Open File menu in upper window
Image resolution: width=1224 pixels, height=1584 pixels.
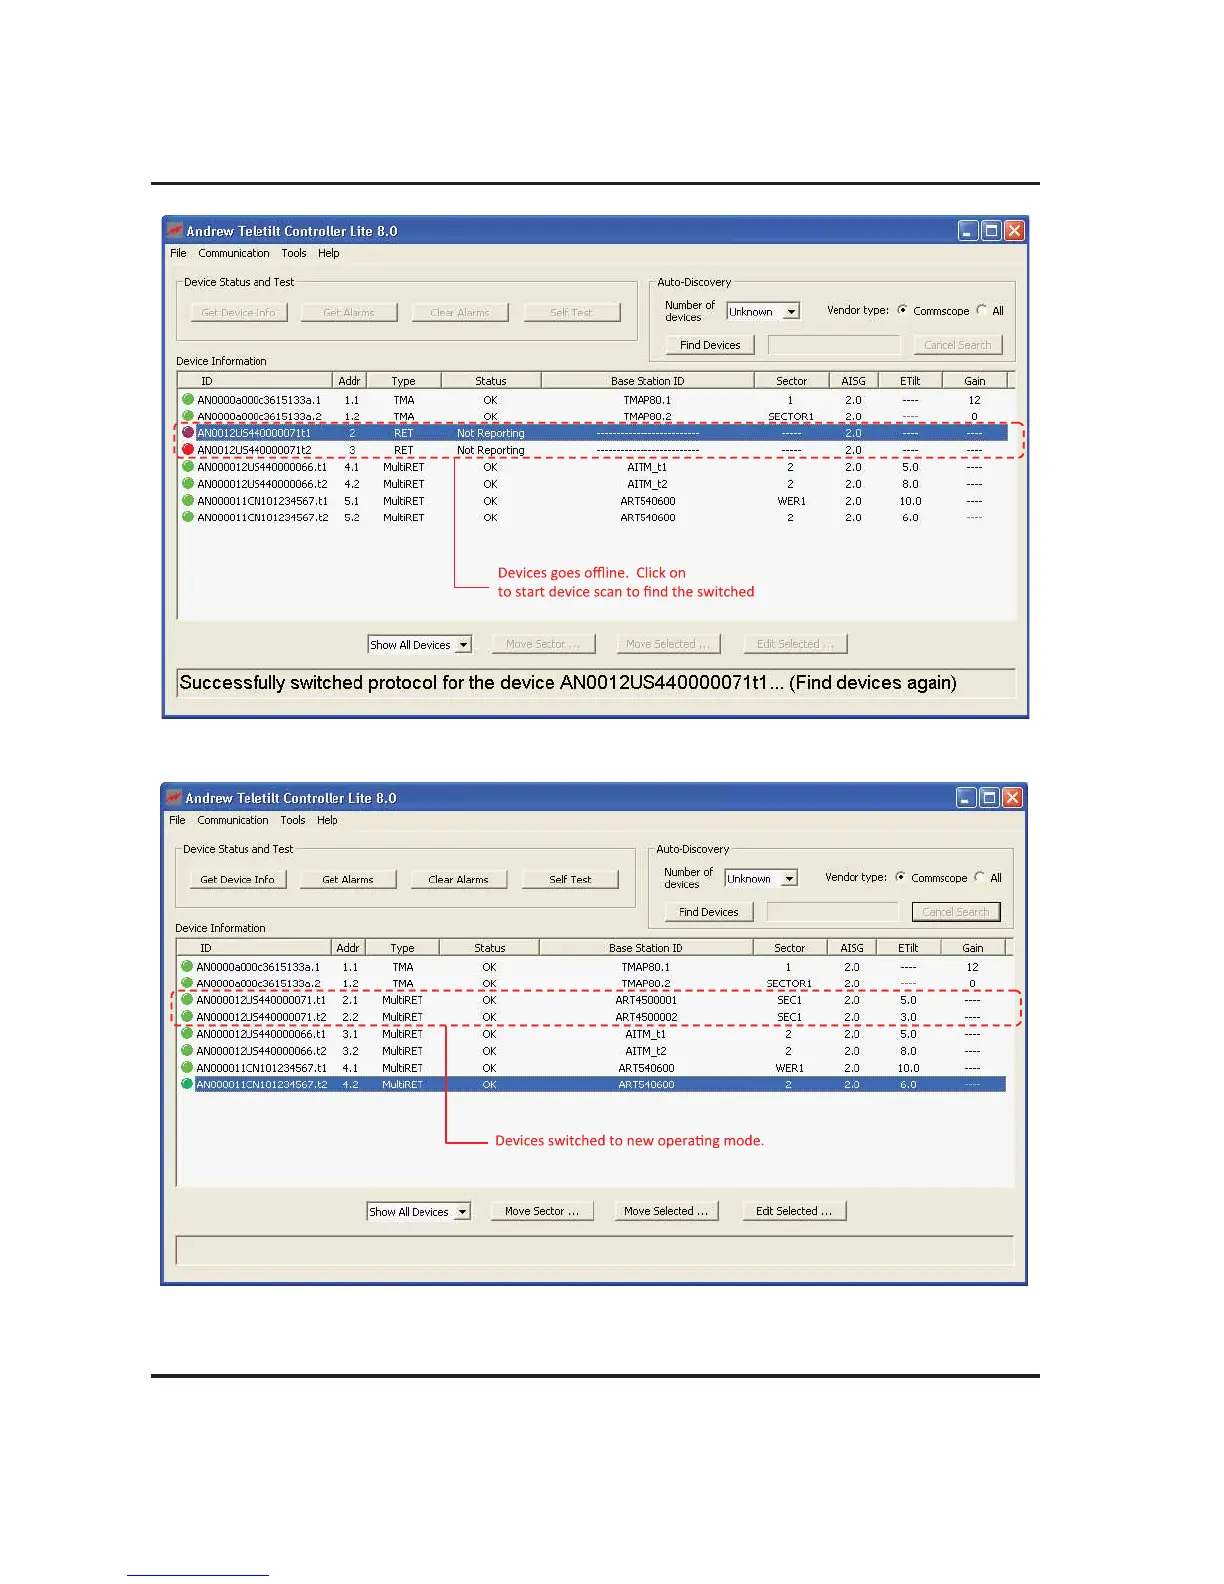click(x=178, y=253)
